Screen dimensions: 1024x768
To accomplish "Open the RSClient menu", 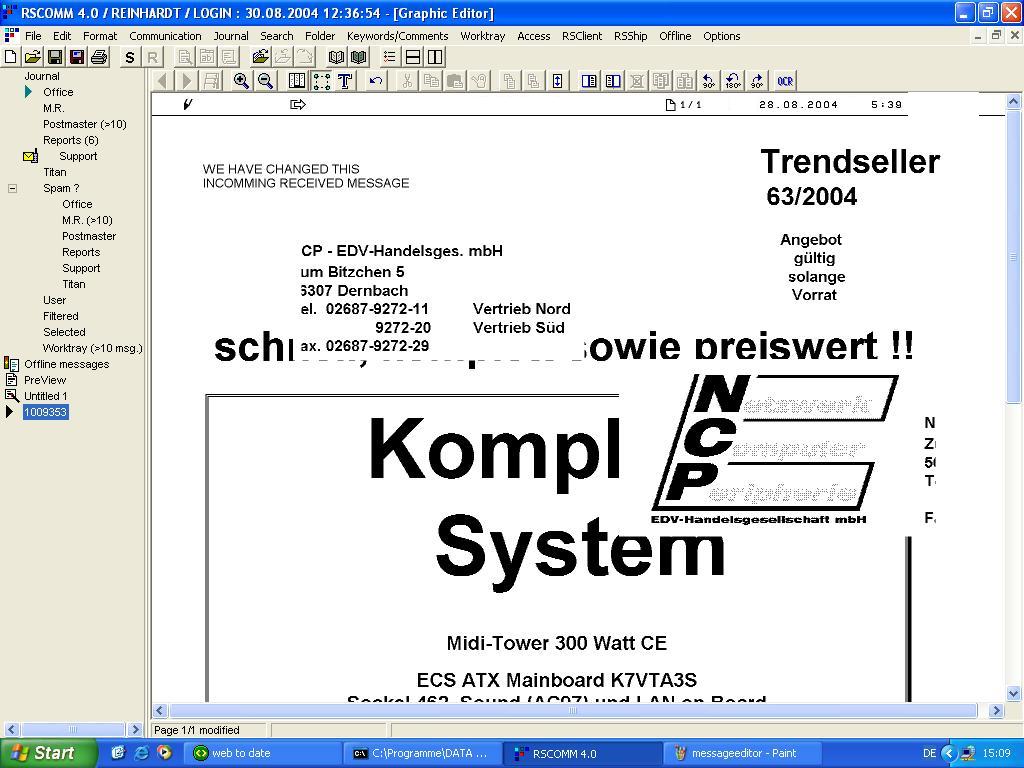I will click(x=581, y=35).
